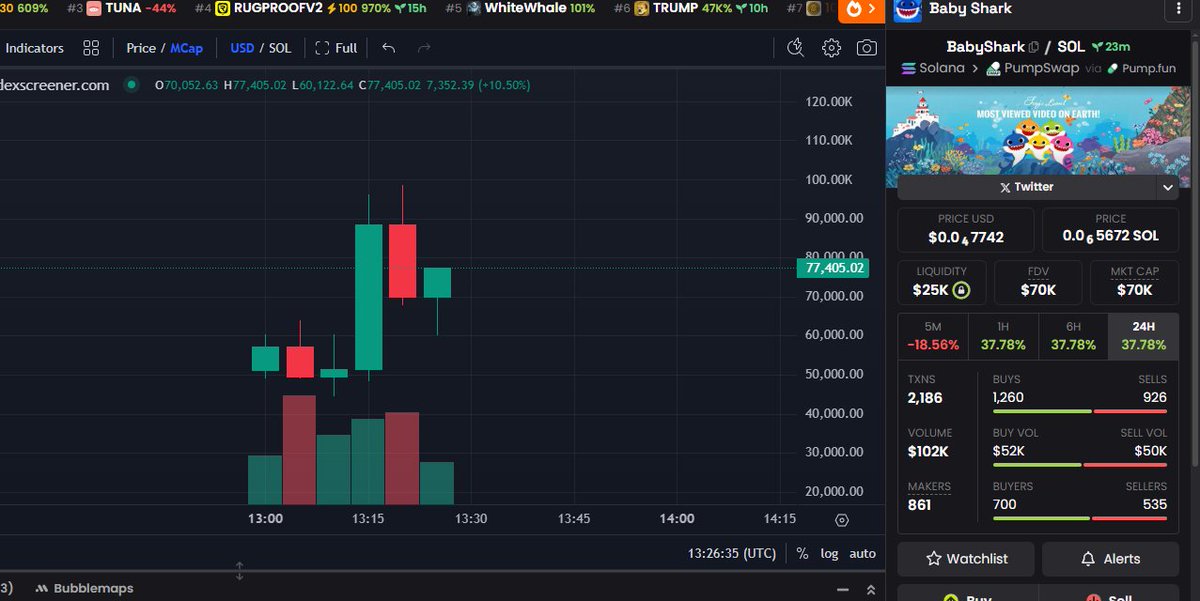Enter Full screen chart mode
The height and width of the screenshot is (601, 1200).
click(336, 48)
